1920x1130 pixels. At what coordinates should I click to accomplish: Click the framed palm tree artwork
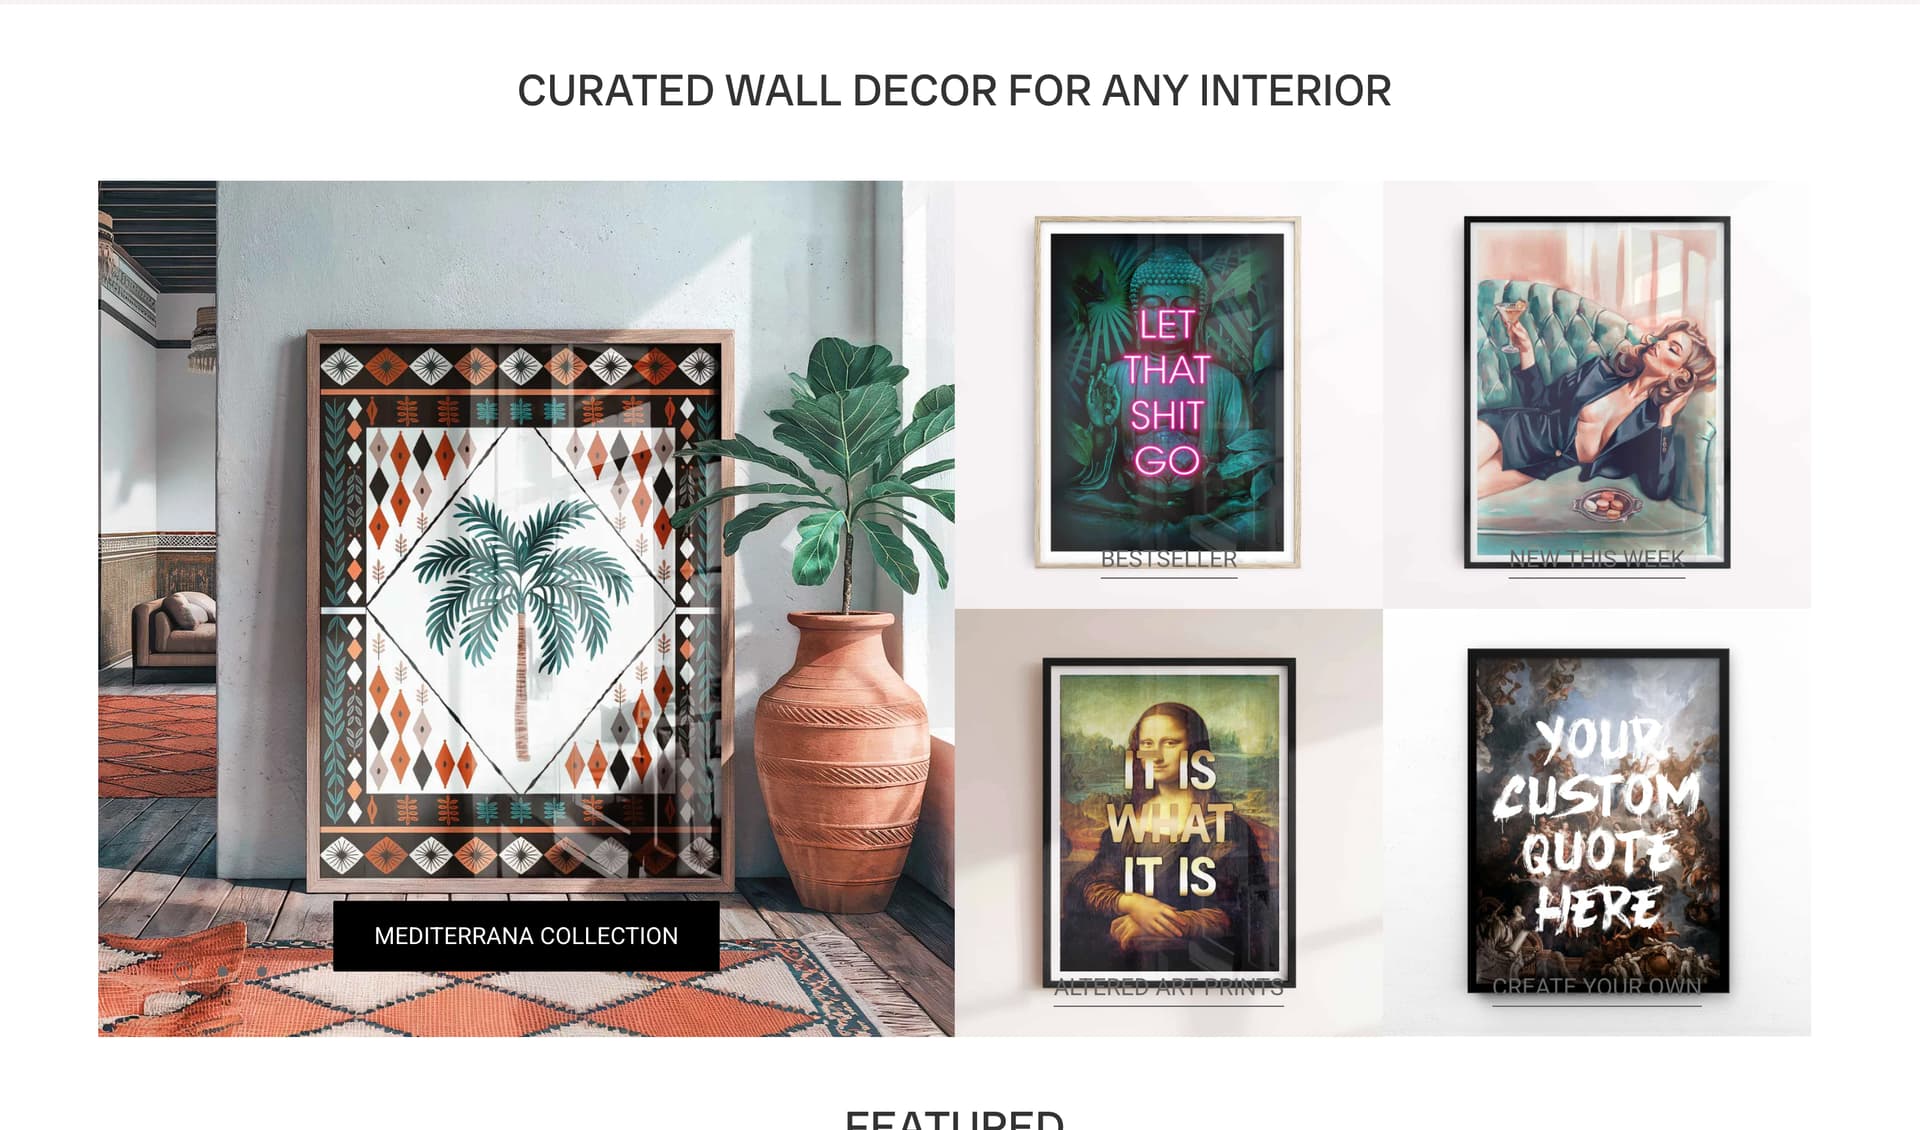(x=520, y=610)
